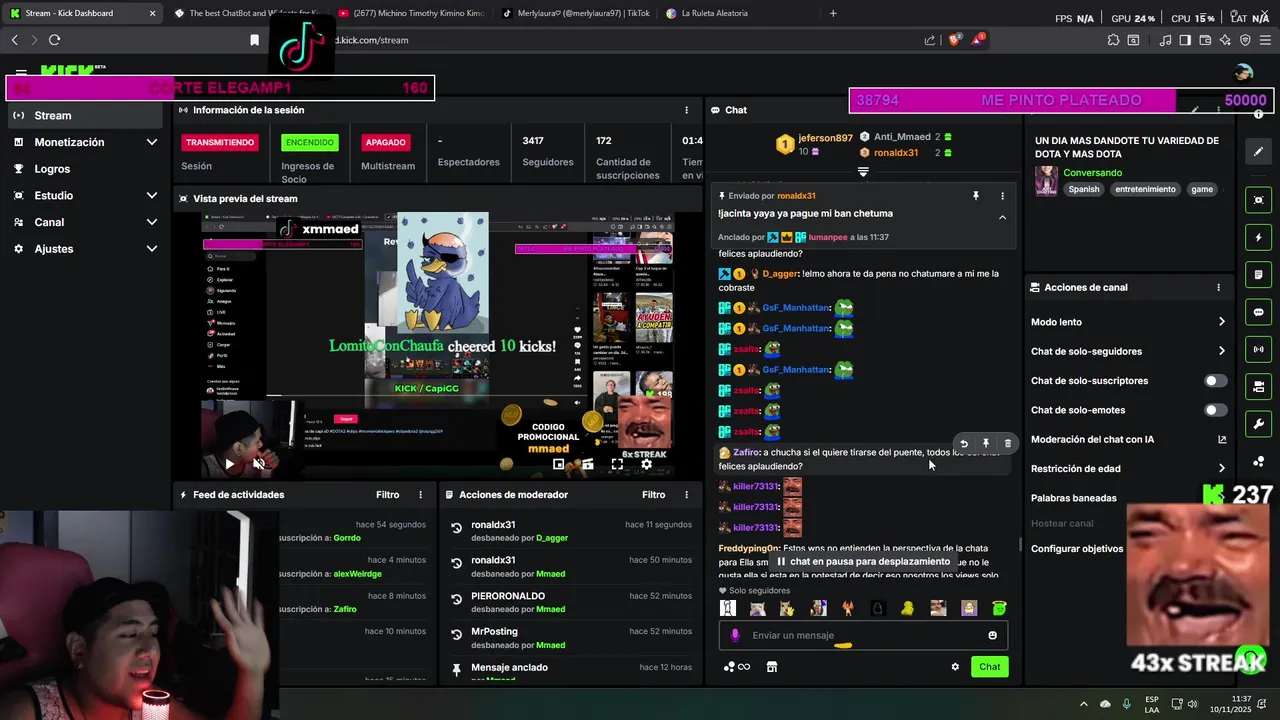Click the green Chat send button

(989, 667)
